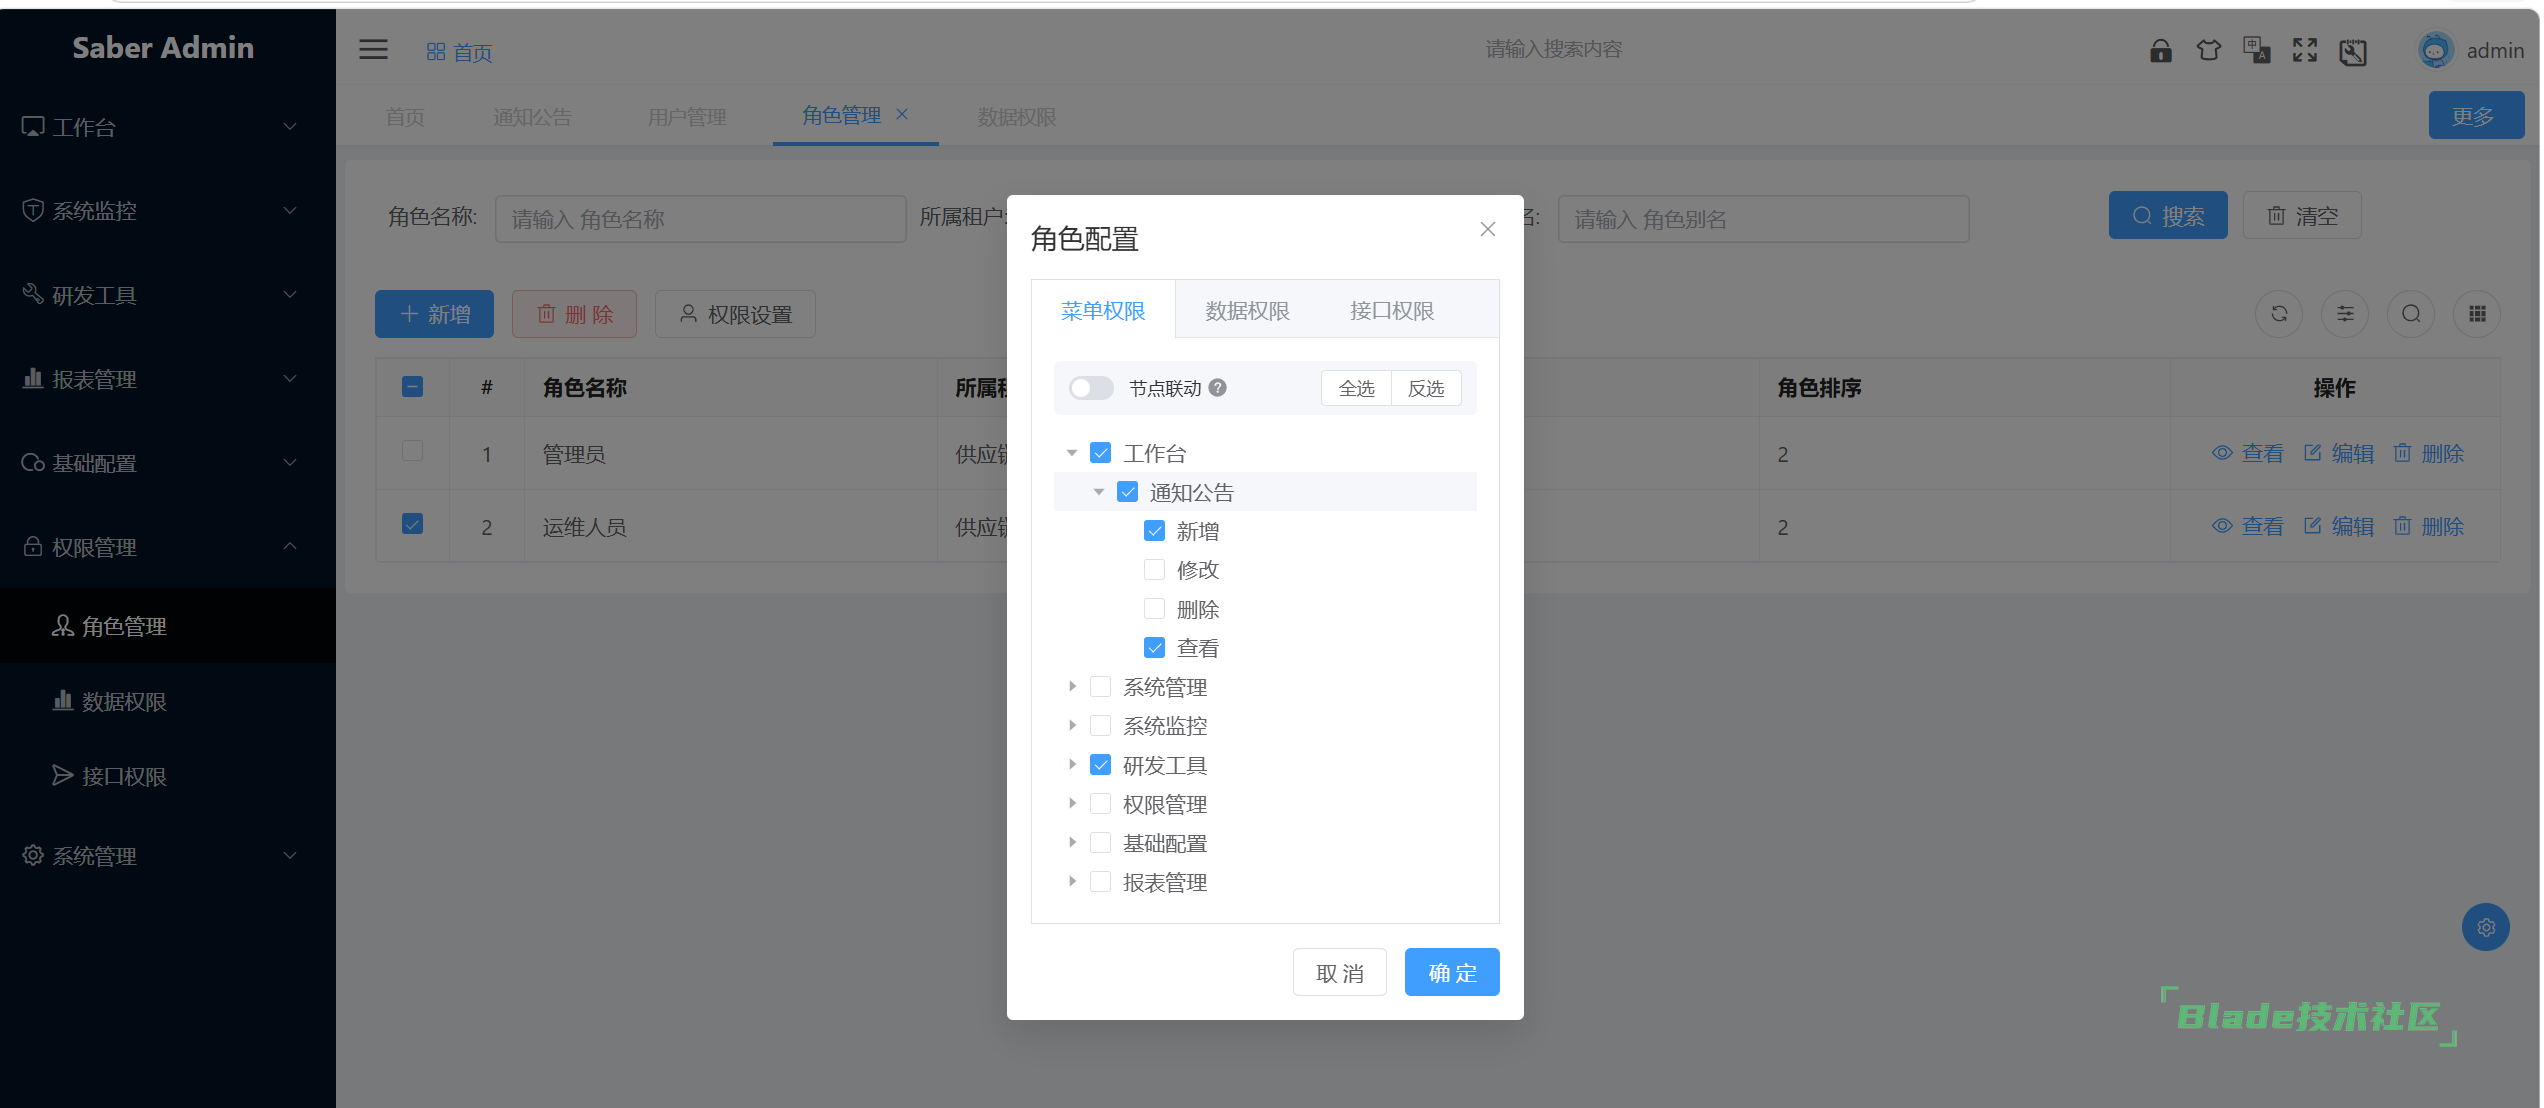The image size is (2544, 1108).
Task: Click the refresh table icon
Action: coord(2279,314)
